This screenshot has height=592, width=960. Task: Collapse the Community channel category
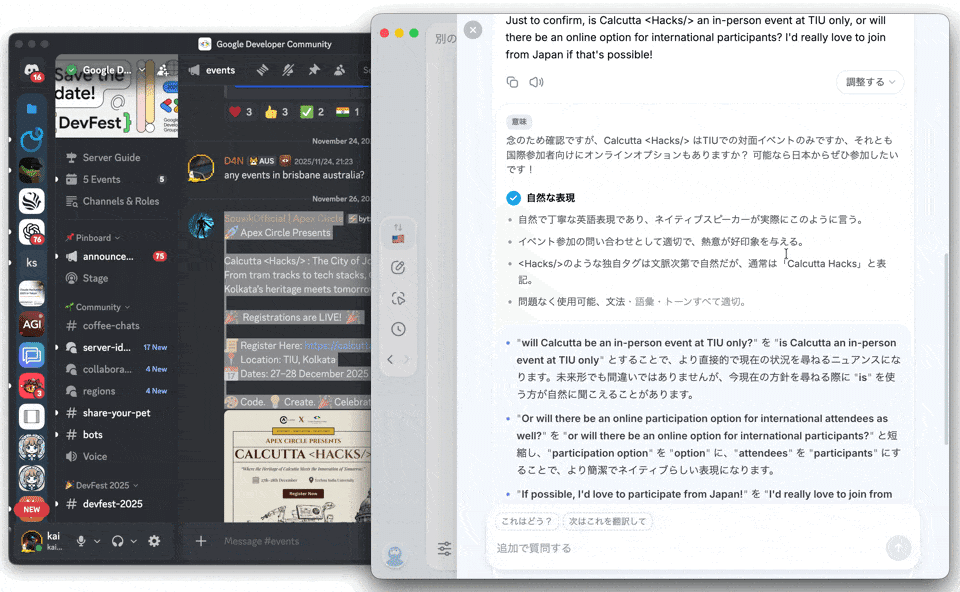98,307
